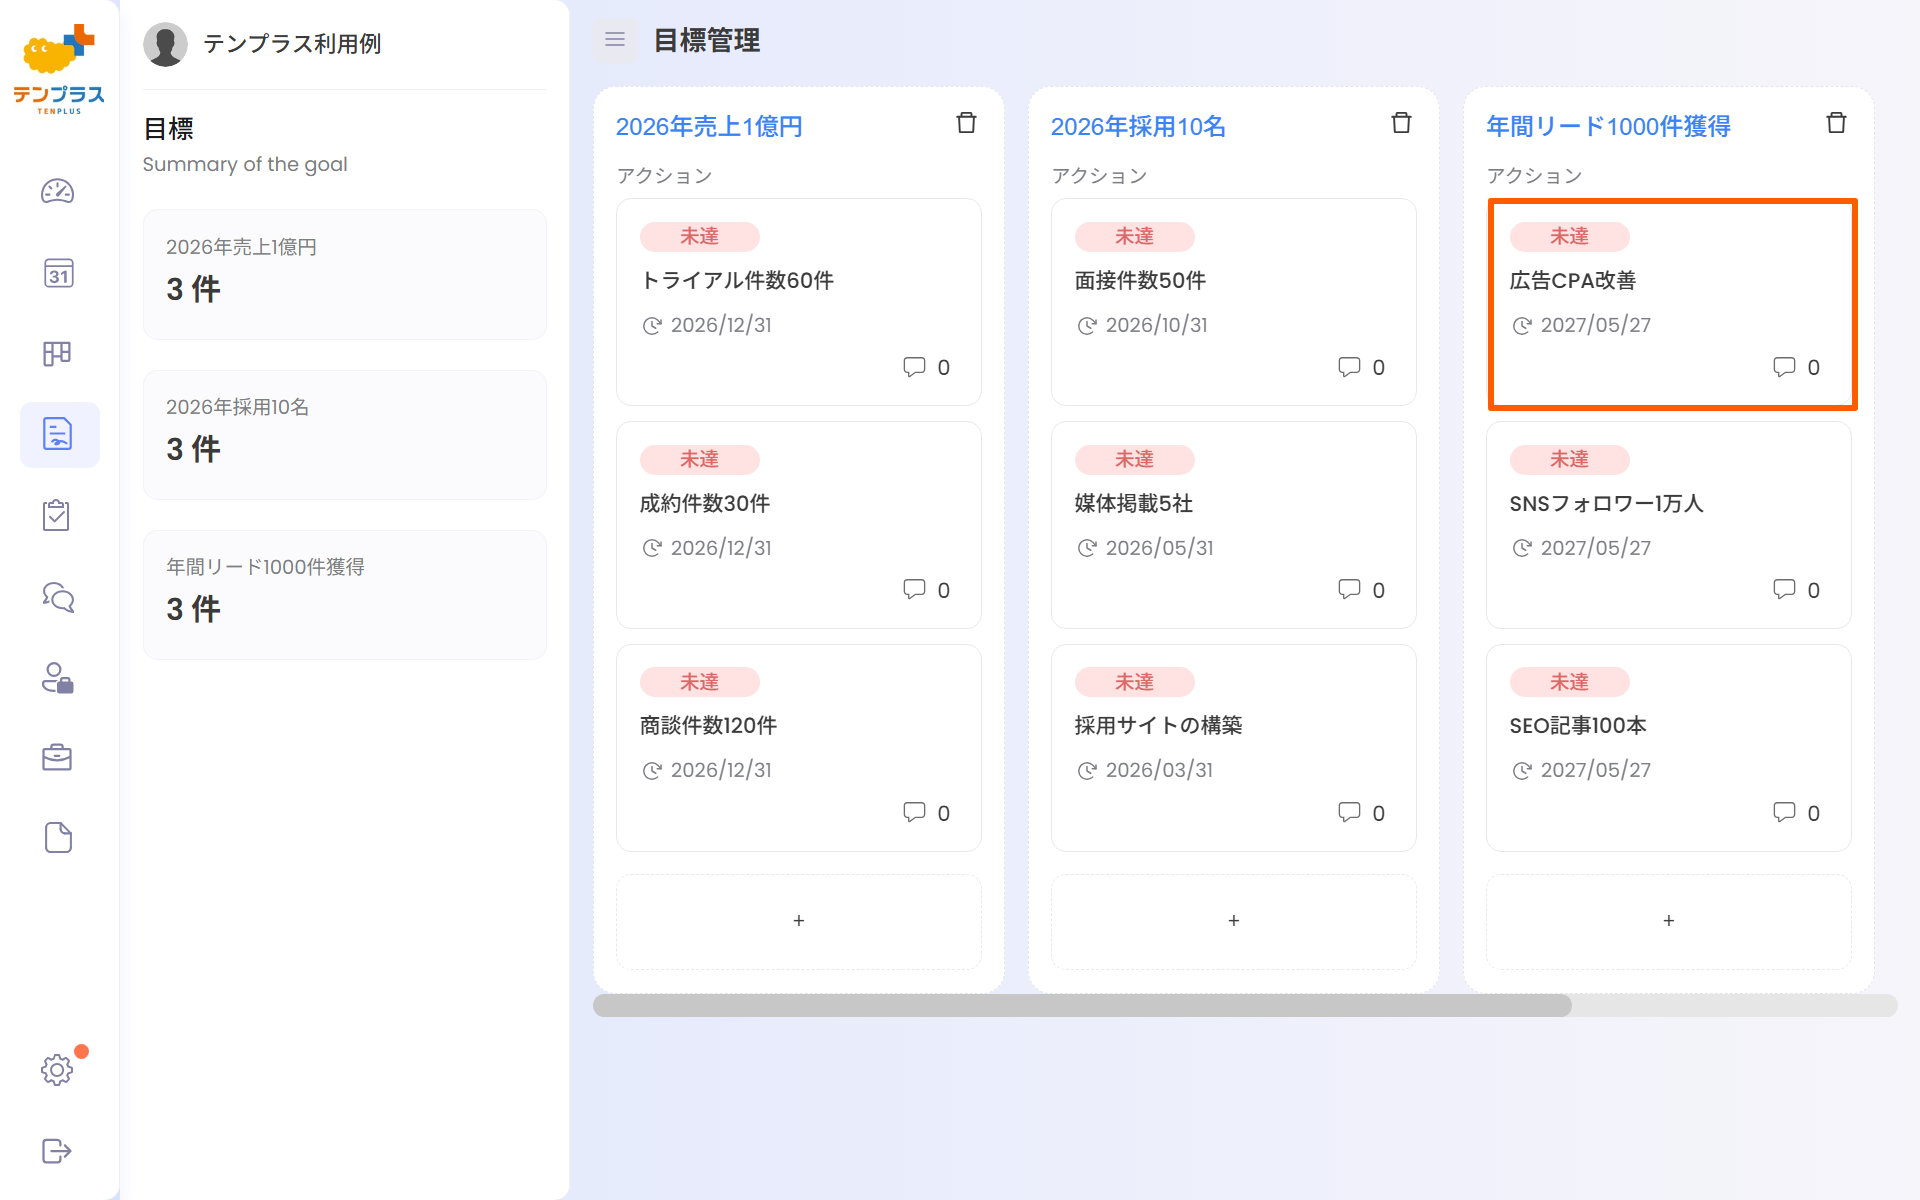Open the kanban board icon in sidebar
This screenshot has width=1920, height=1200.
point(57,353)
